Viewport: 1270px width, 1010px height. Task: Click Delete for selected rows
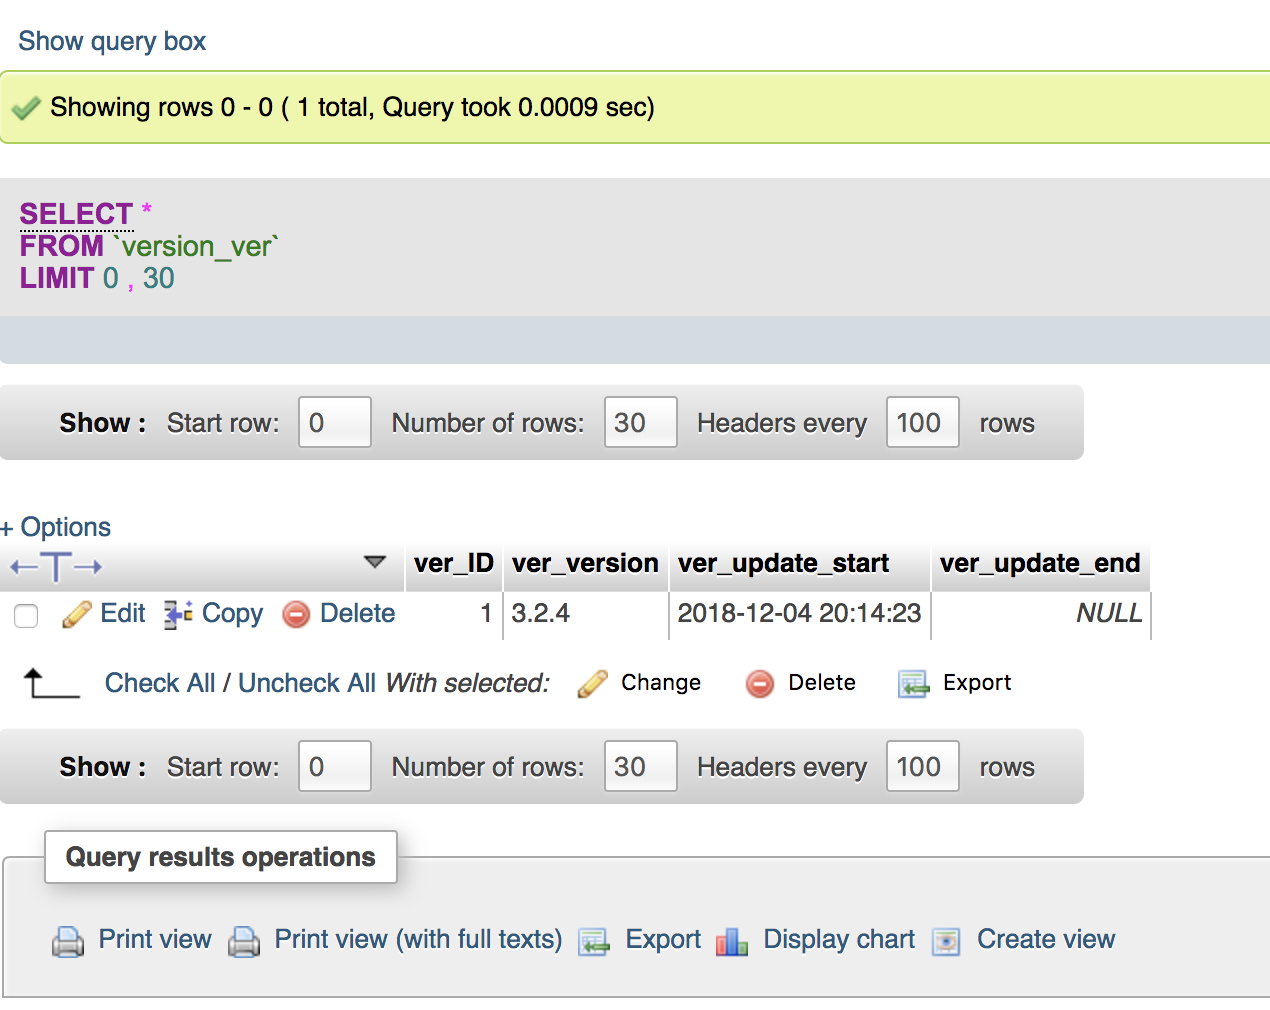click(822, 682)
